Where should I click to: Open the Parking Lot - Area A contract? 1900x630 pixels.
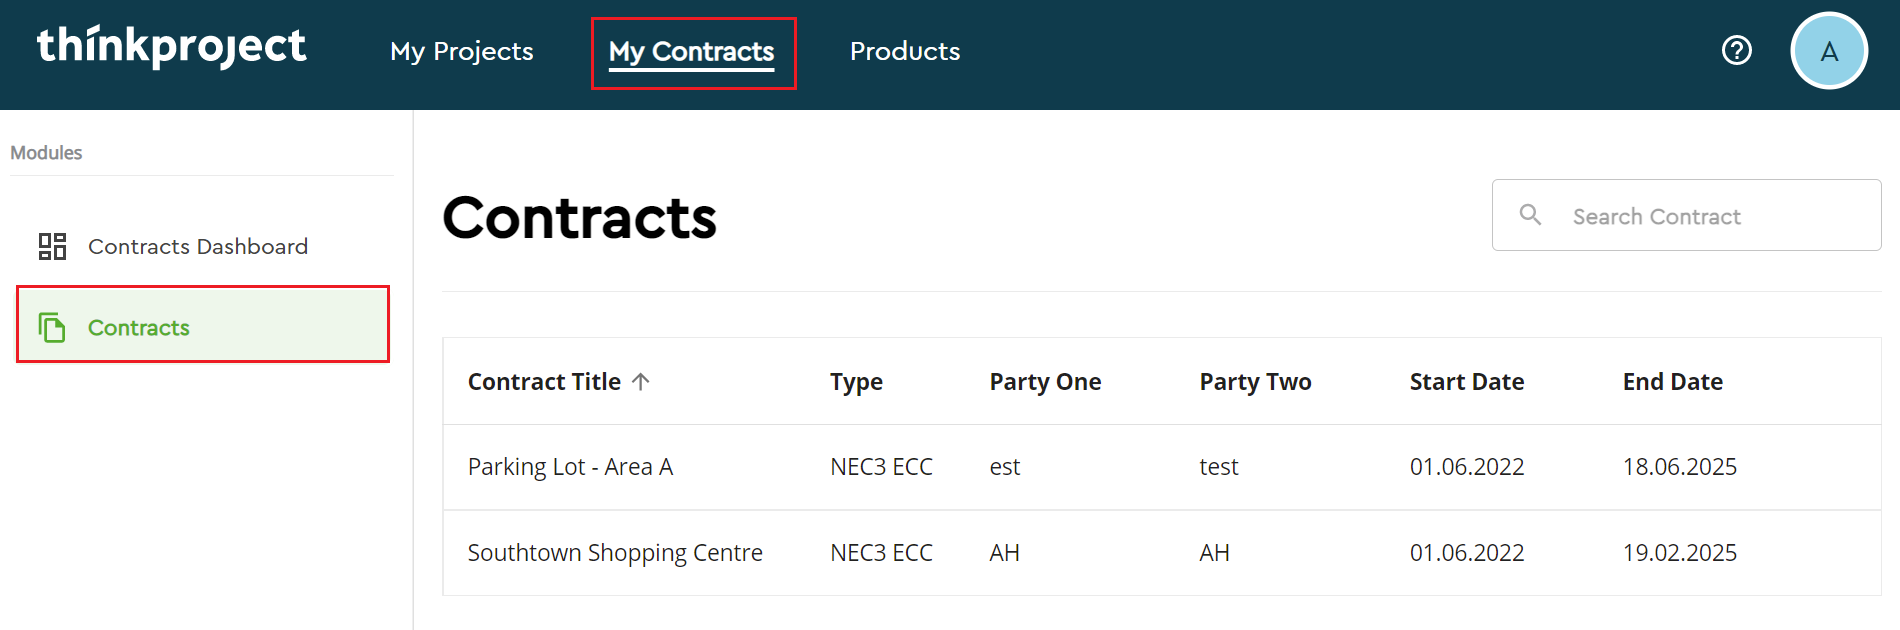point(570,467)
